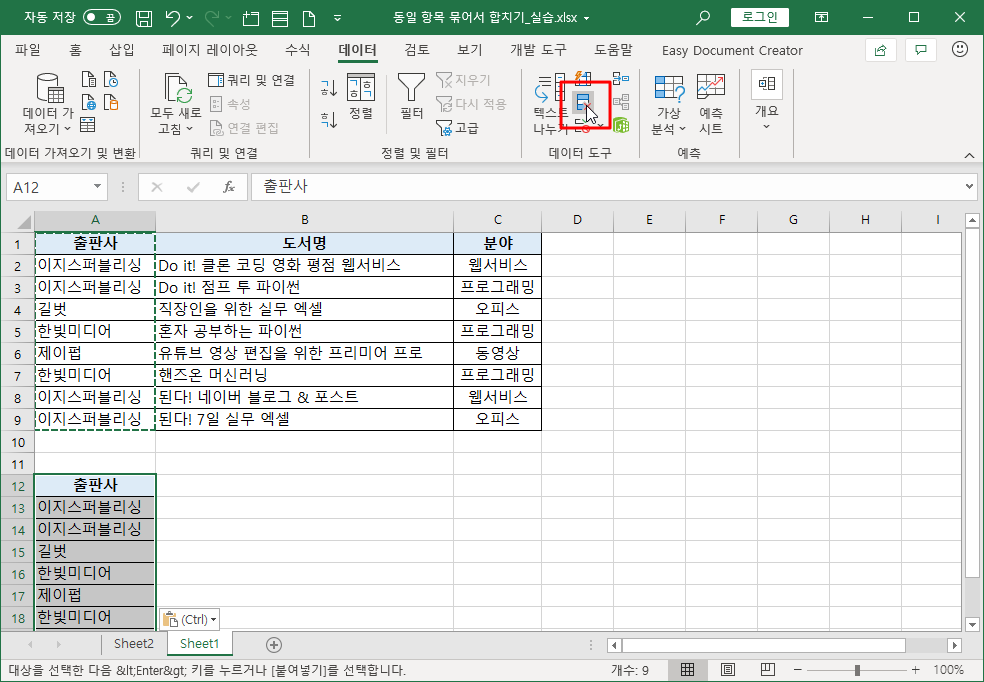Click the smiley feedback icon
The width and height of the screenshot is (984, 682).
coord(960,50)
